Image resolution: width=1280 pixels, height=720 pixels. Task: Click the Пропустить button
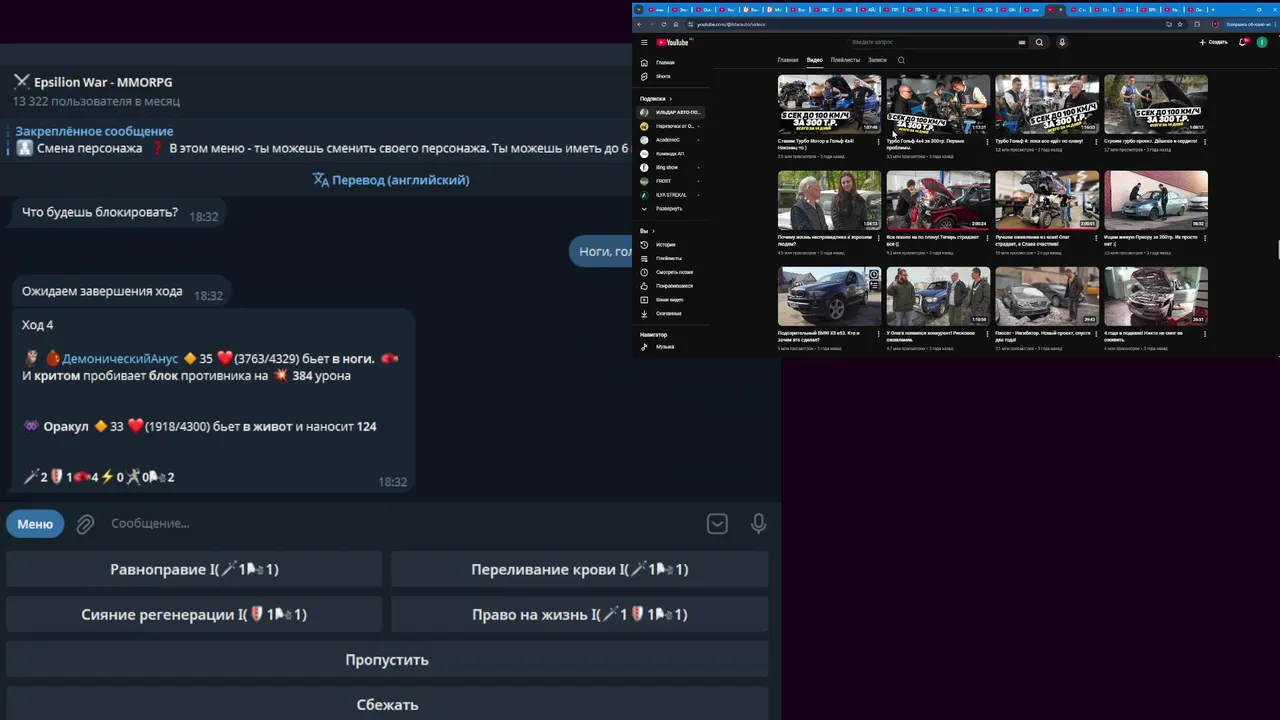(387, 660)
